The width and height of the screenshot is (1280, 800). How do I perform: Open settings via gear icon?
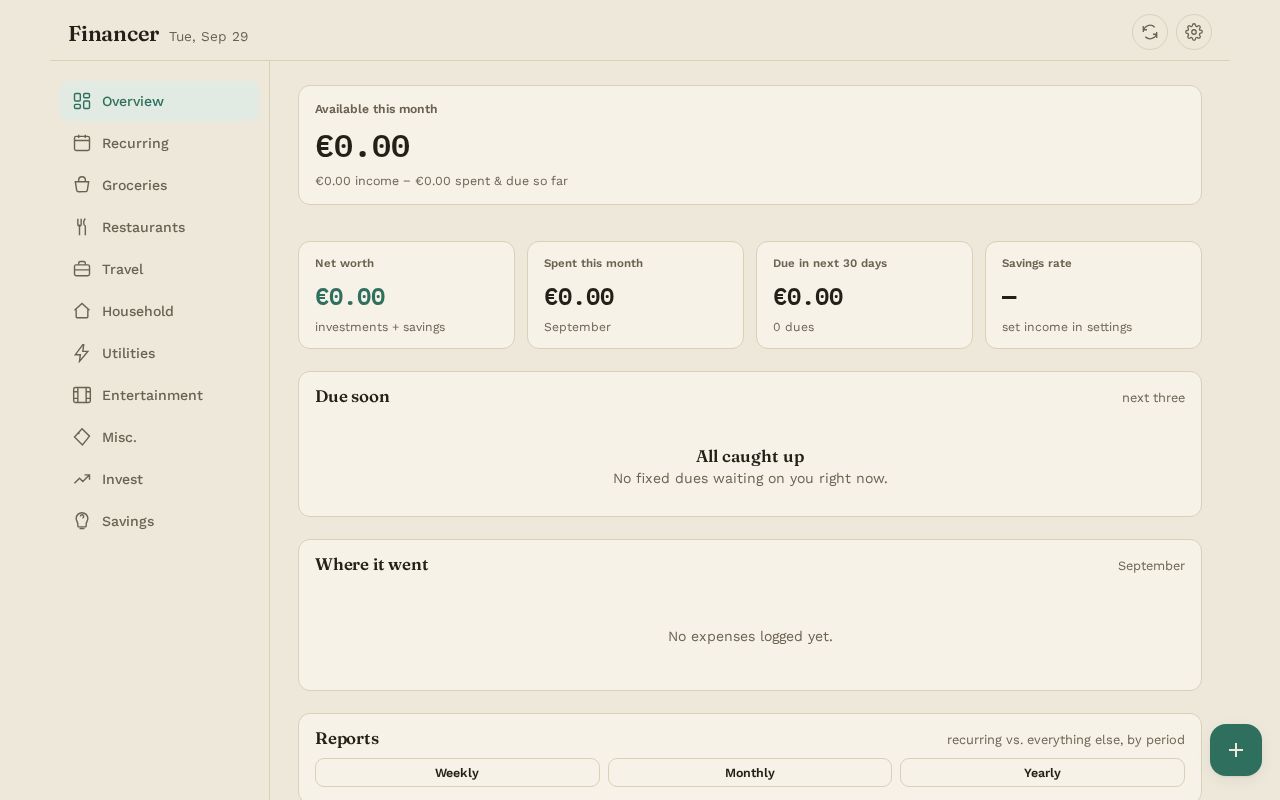pos(1194,32)
